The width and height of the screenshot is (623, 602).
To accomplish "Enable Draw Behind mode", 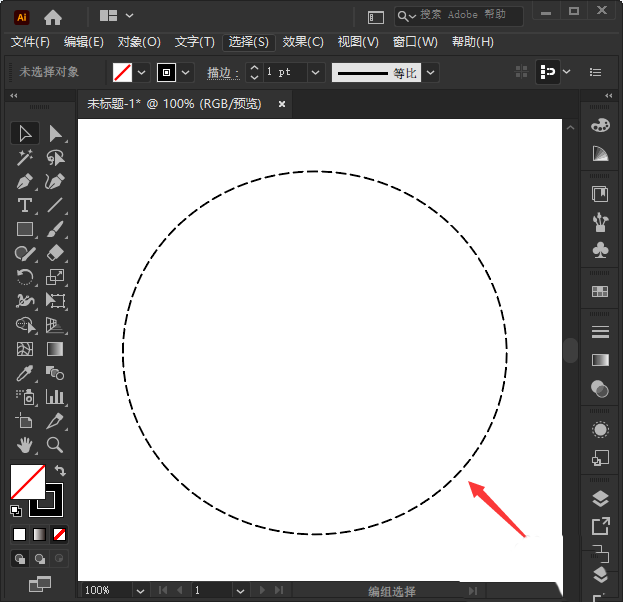I will 40,558.
